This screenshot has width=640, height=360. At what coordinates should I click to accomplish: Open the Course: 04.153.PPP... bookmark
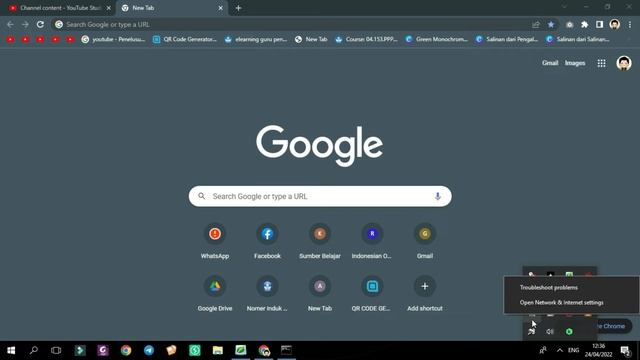click(366, 39)
